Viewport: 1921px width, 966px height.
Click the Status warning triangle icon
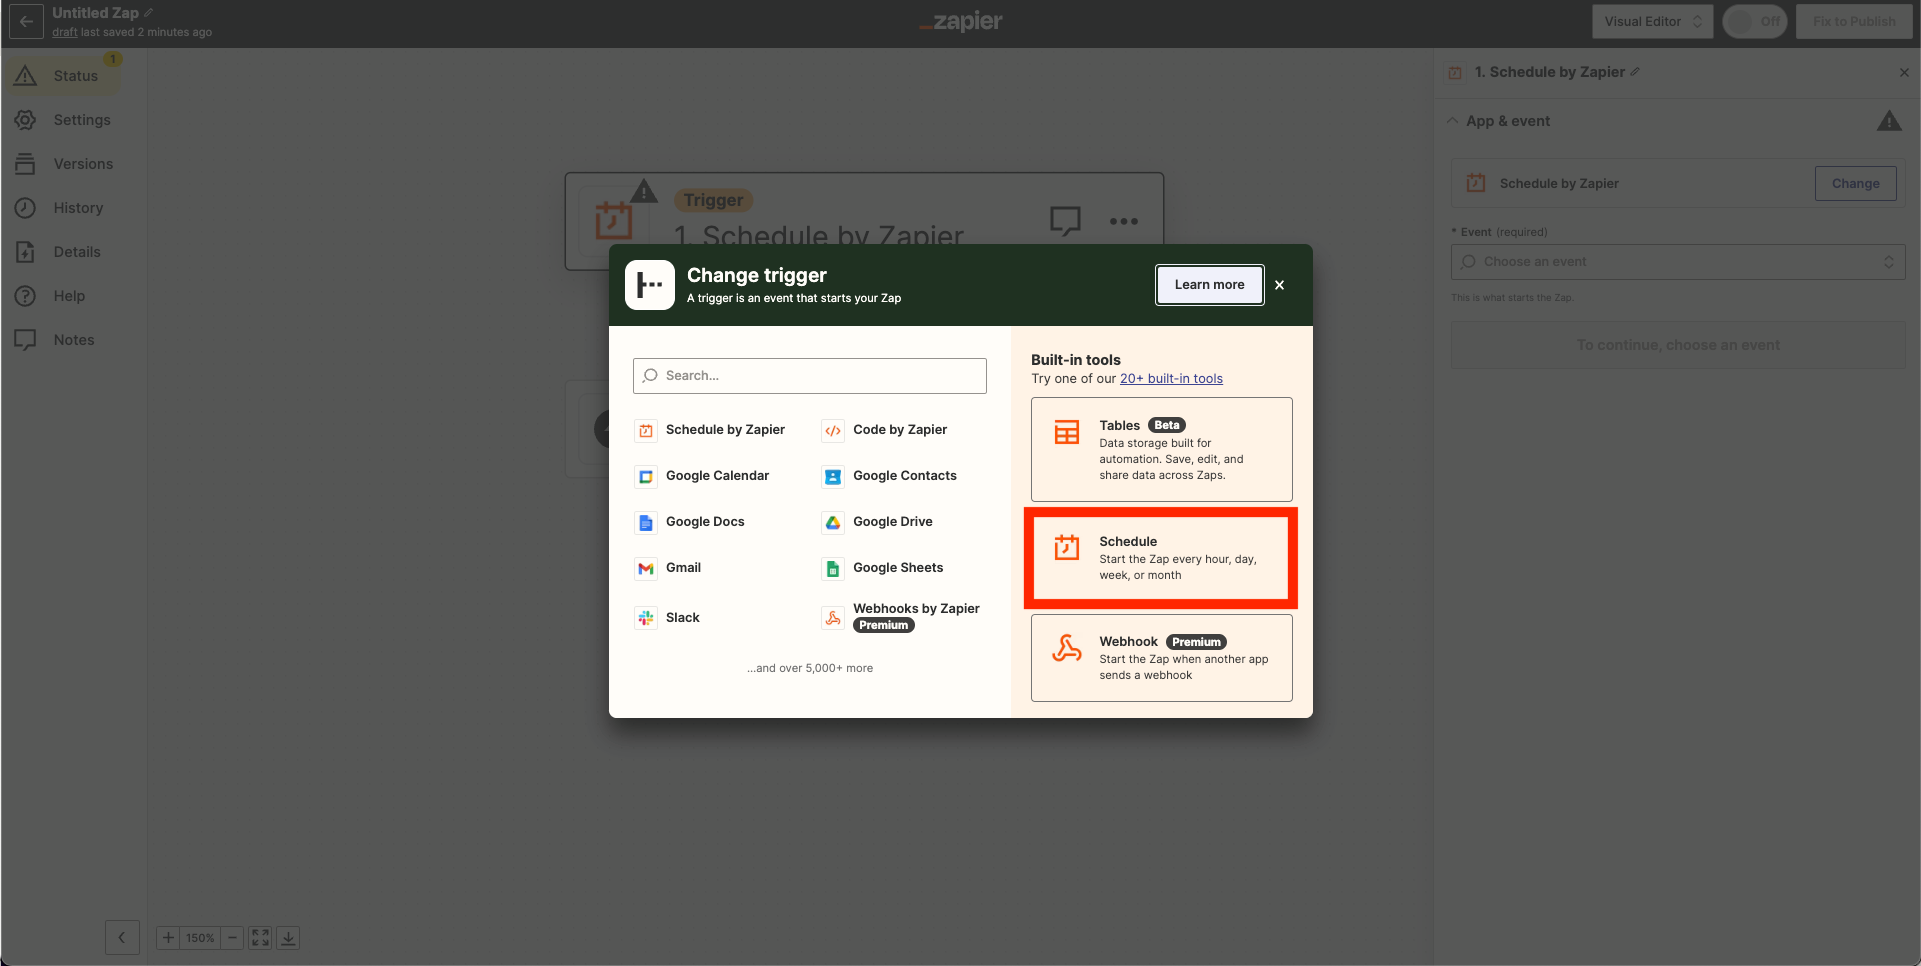26,76
